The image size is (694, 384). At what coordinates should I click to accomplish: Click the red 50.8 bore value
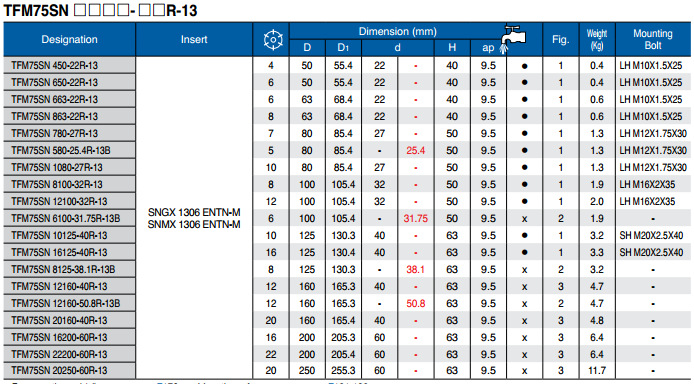(416, 303)
